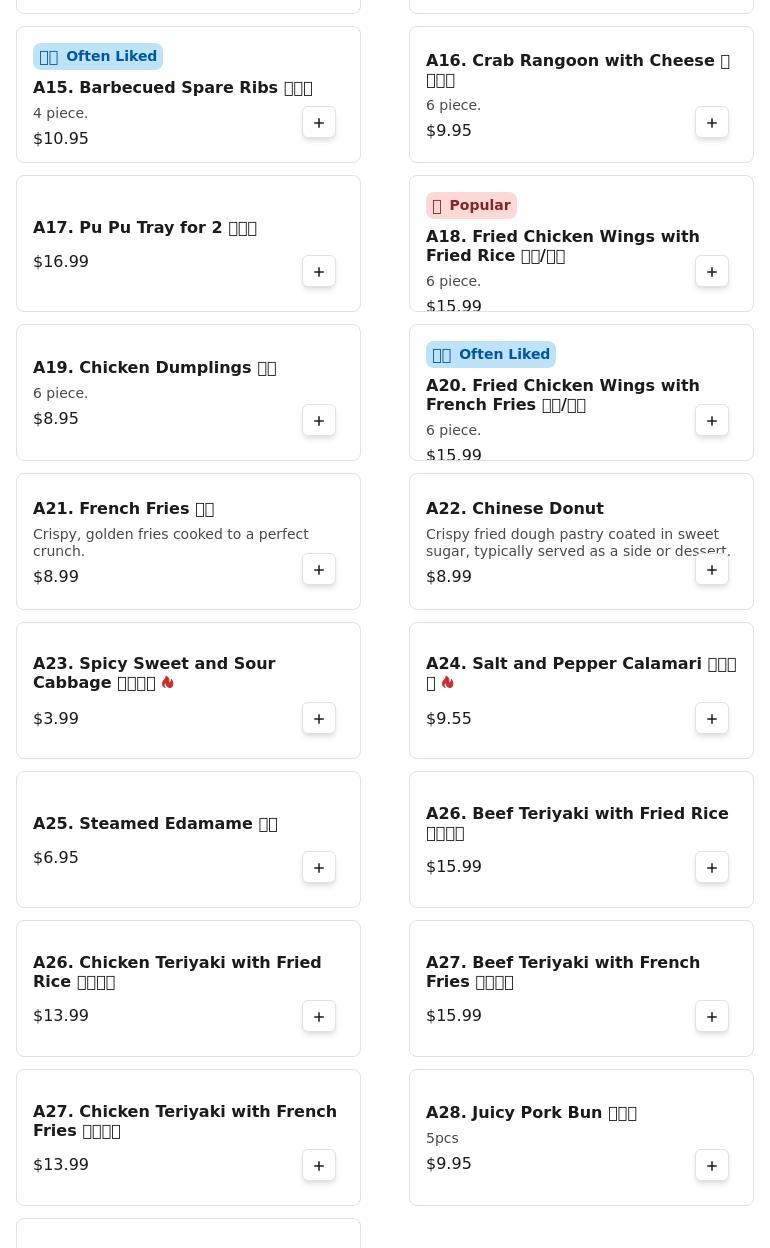
Task: Add A16 Crab Rangoon with Cheese
Action: tap(712, 123)
